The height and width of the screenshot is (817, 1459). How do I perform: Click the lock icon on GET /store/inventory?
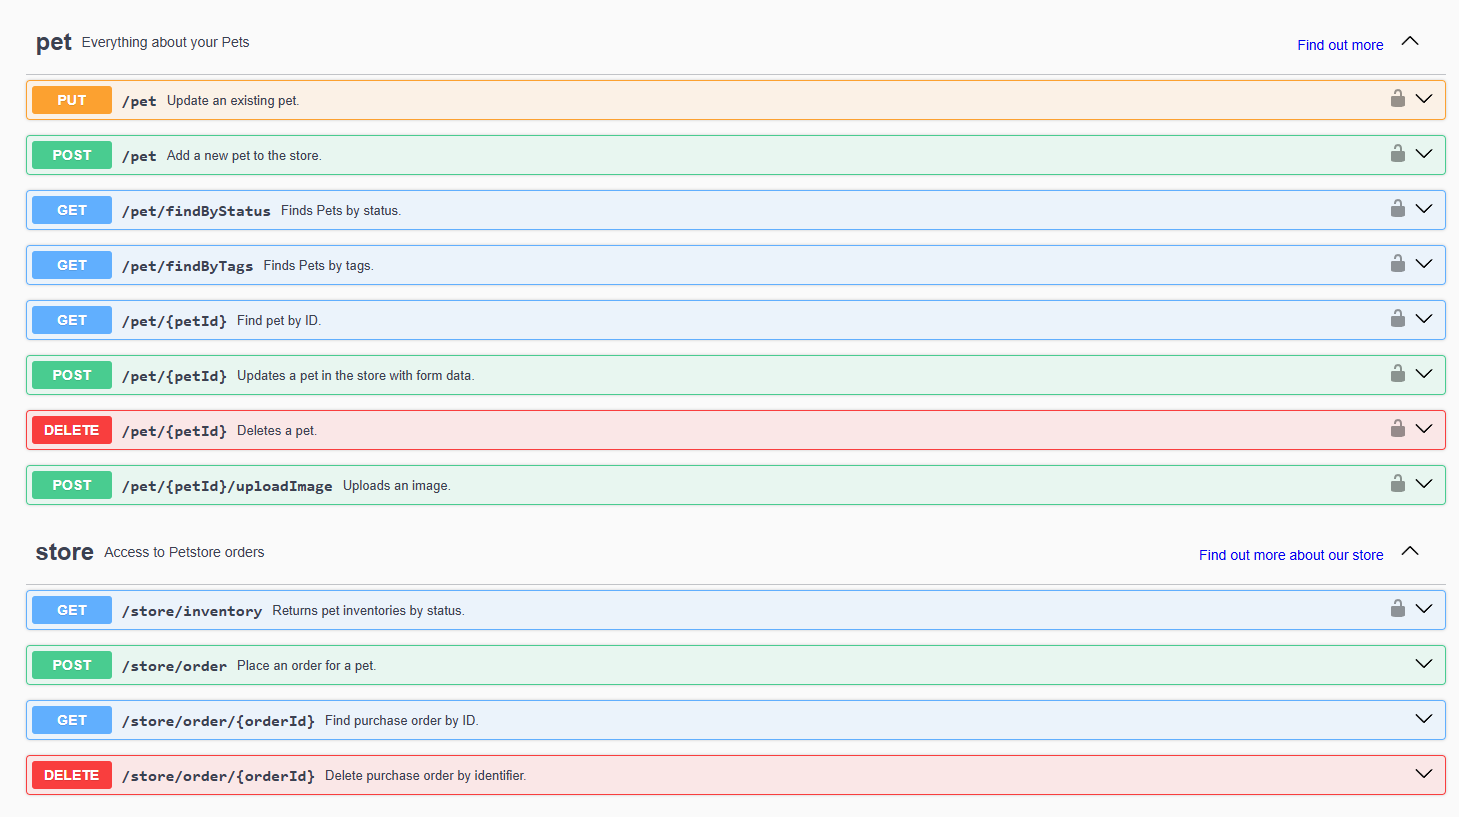click(x=1397, y=608)
